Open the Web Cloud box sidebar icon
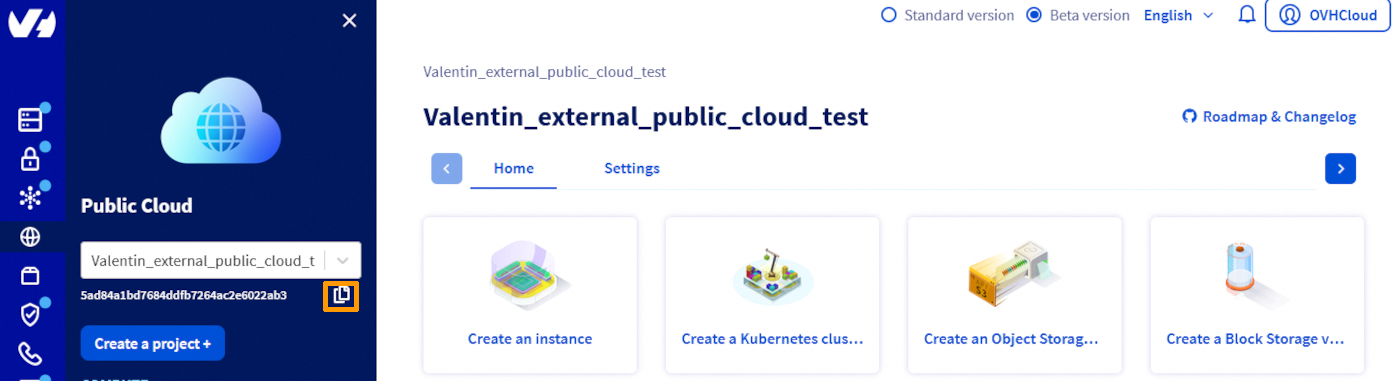The width and height of the screenshot is (1400, 381). click(31, 276)
